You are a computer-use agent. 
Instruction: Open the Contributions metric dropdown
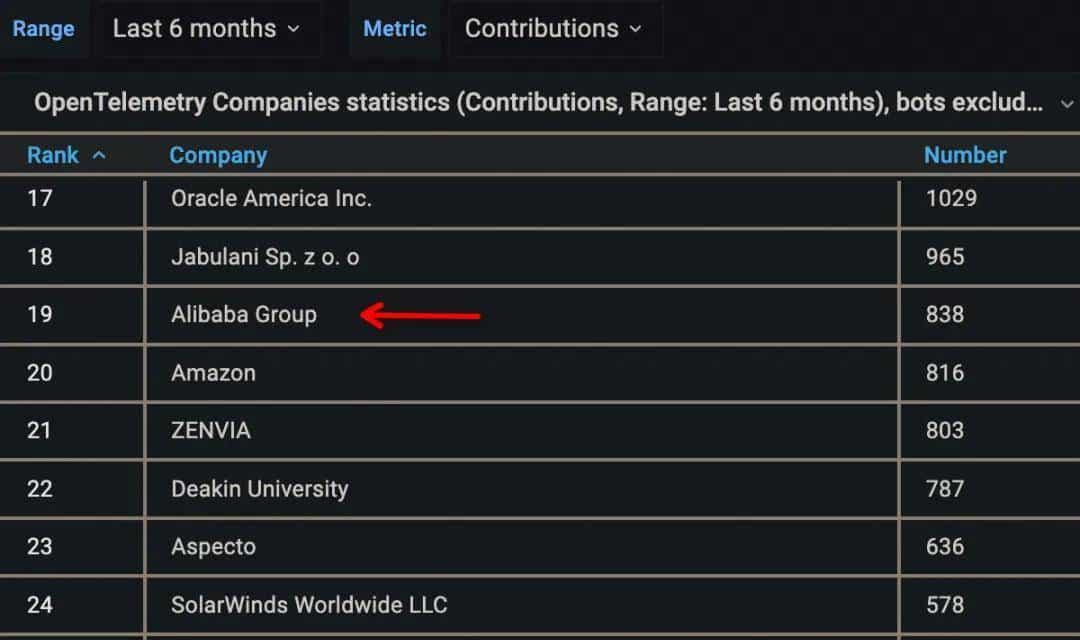(x=553, y=29)
